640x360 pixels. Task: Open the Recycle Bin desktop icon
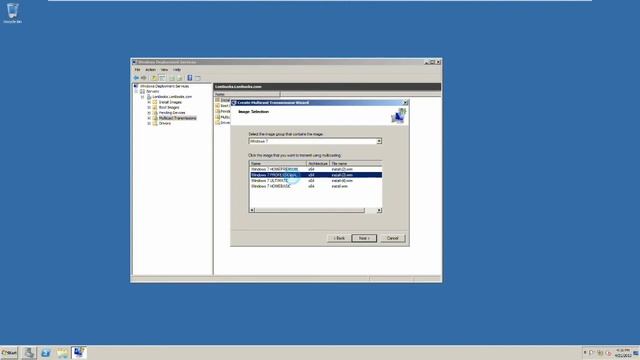pos(12,13)
